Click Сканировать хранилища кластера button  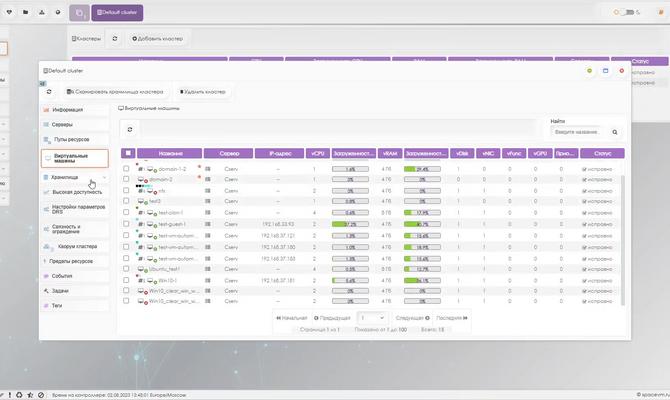coord(115,92)
